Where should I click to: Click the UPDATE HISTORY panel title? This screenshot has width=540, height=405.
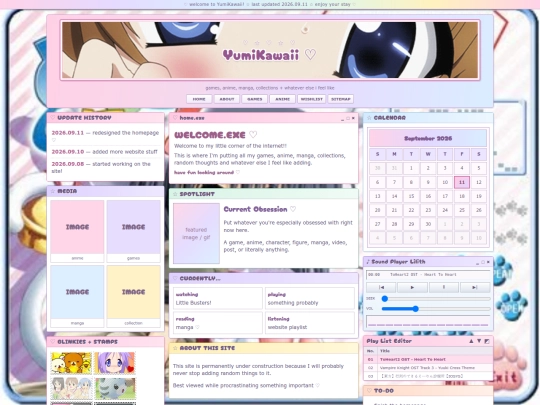pos(84,118)
